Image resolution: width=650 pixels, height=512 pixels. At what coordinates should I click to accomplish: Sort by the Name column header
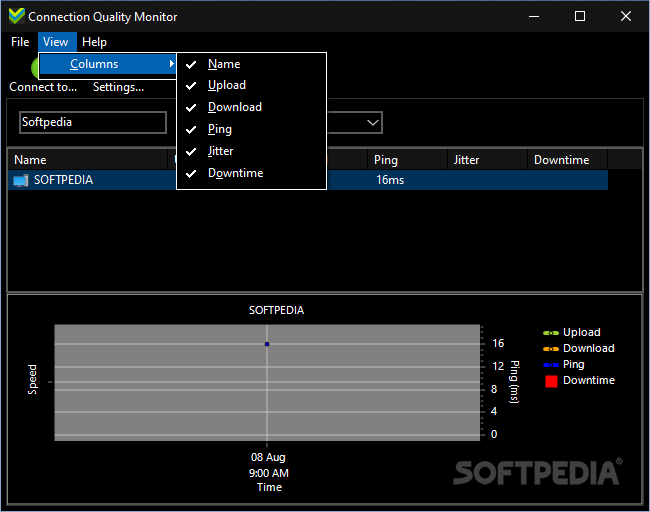pos(87,160)
